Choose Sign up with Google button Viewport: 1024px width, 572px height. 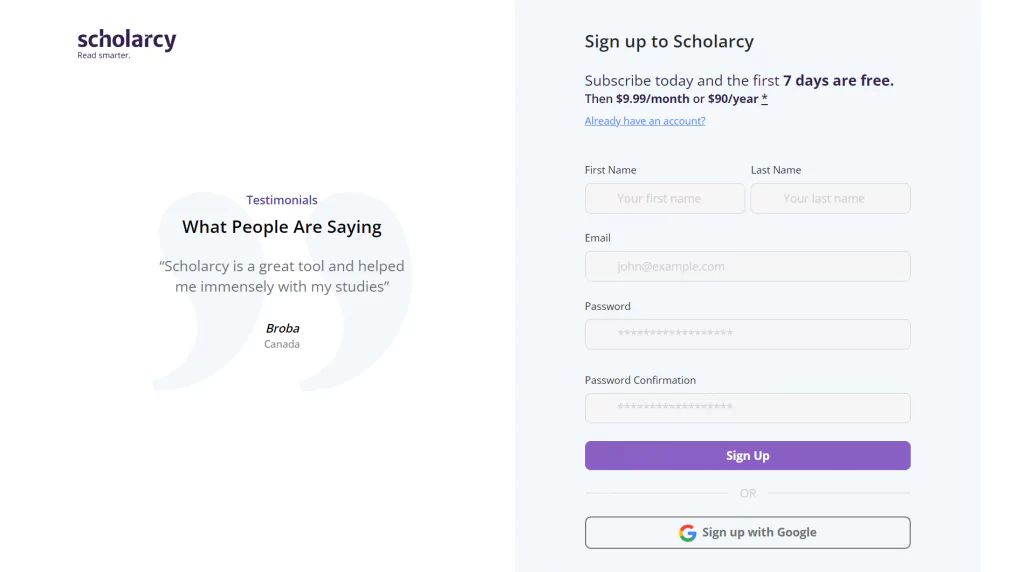click(x=748, y=533)
